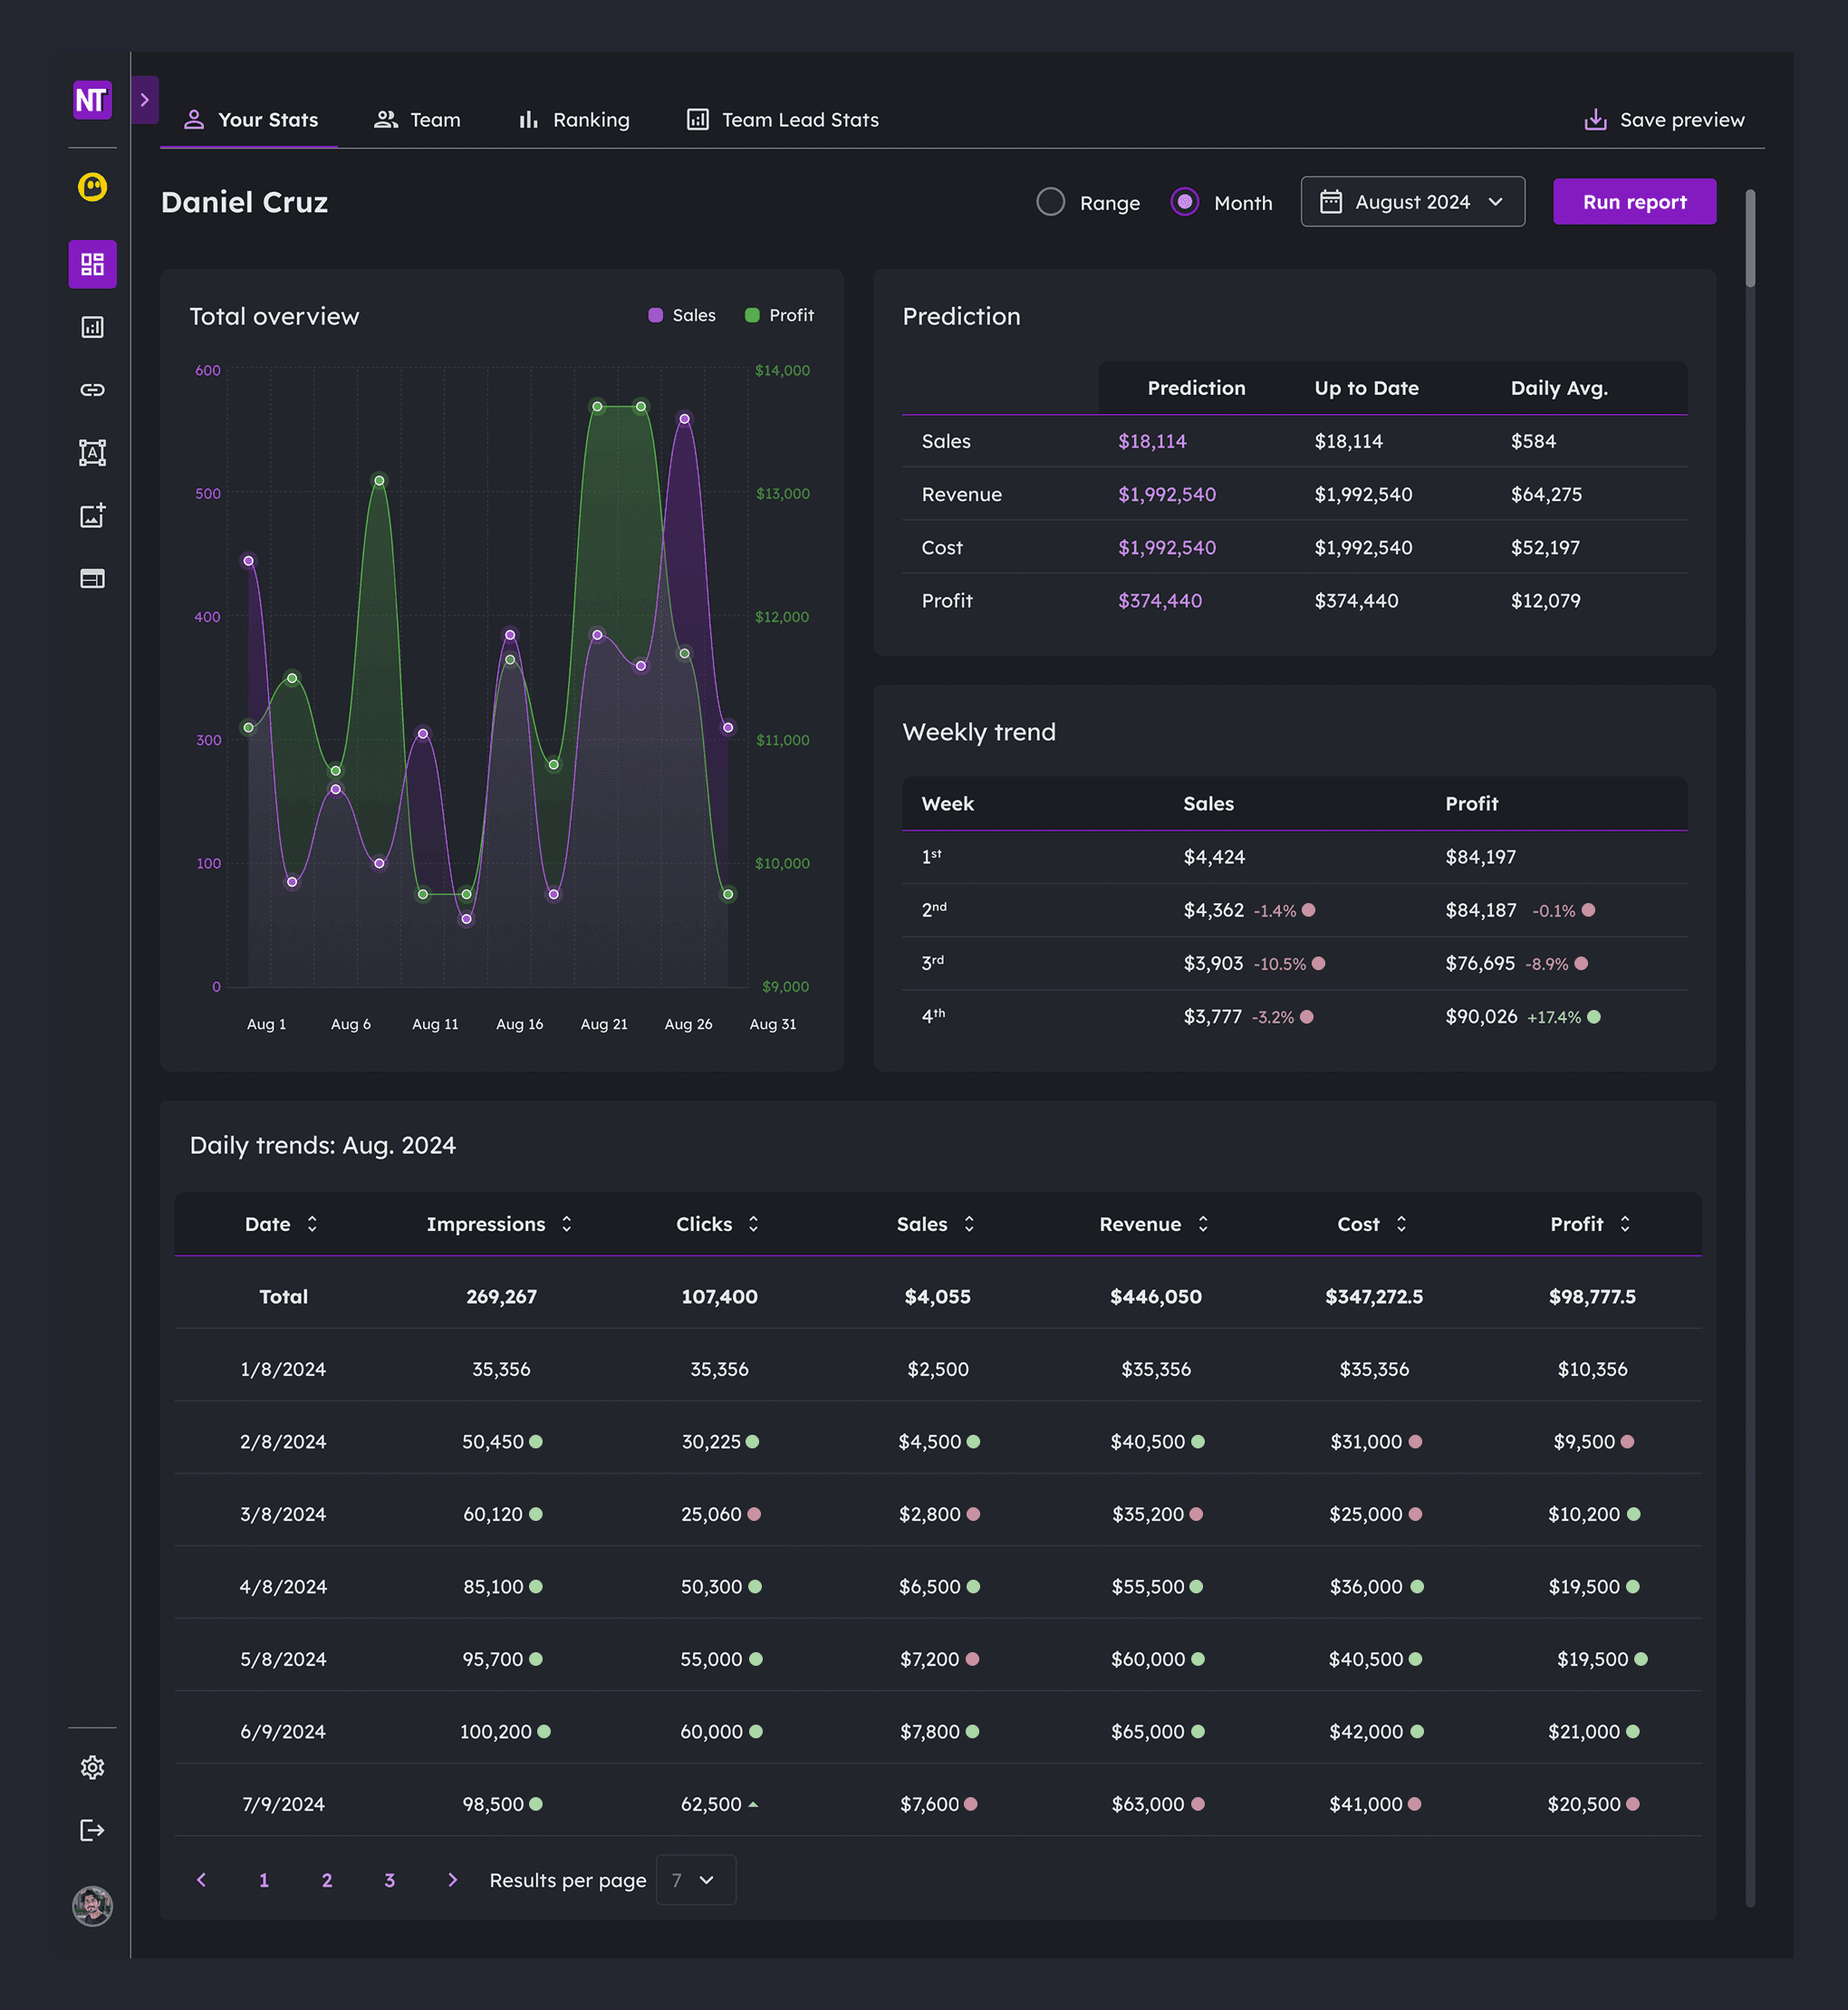The image size is (1848, 2010).
Task: Open the August 2024 month dropdown
Action: (1411, 202)
